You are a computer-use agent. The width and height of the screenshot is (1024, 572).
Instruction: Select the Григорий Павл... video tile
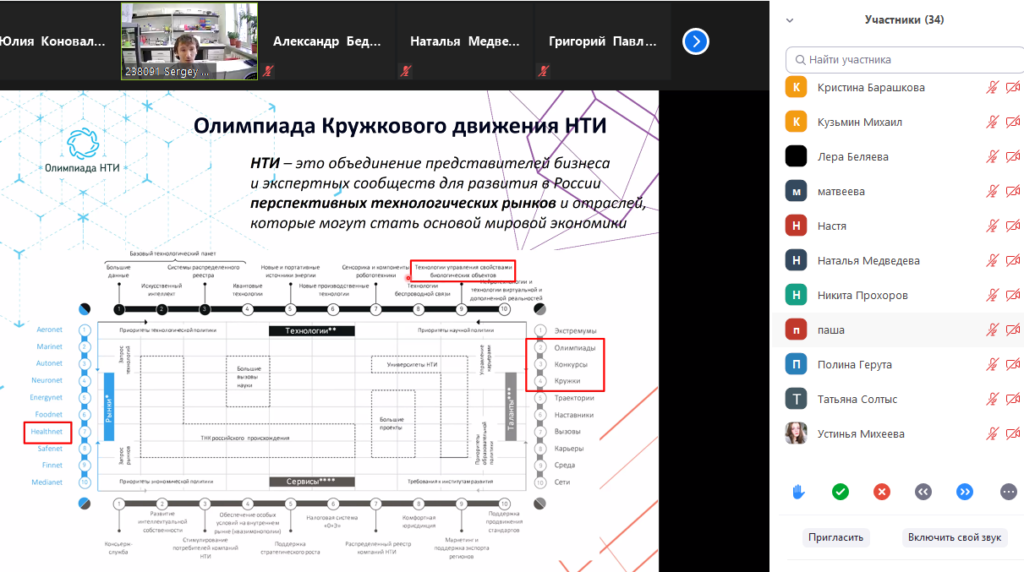tap(602, 41)
